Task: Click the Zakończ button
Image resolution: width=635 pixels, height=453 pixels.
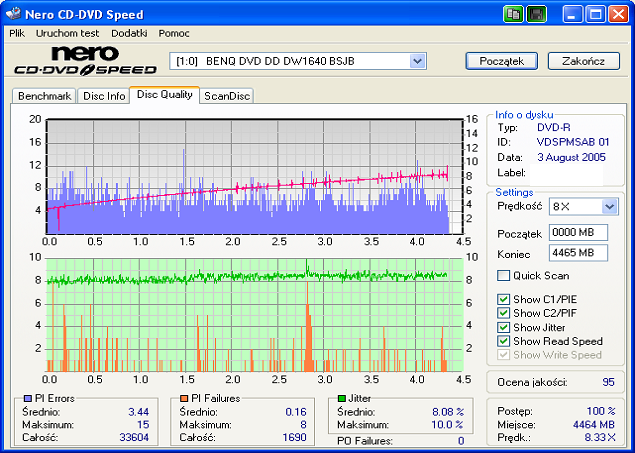Action: (x=584, y=61)
